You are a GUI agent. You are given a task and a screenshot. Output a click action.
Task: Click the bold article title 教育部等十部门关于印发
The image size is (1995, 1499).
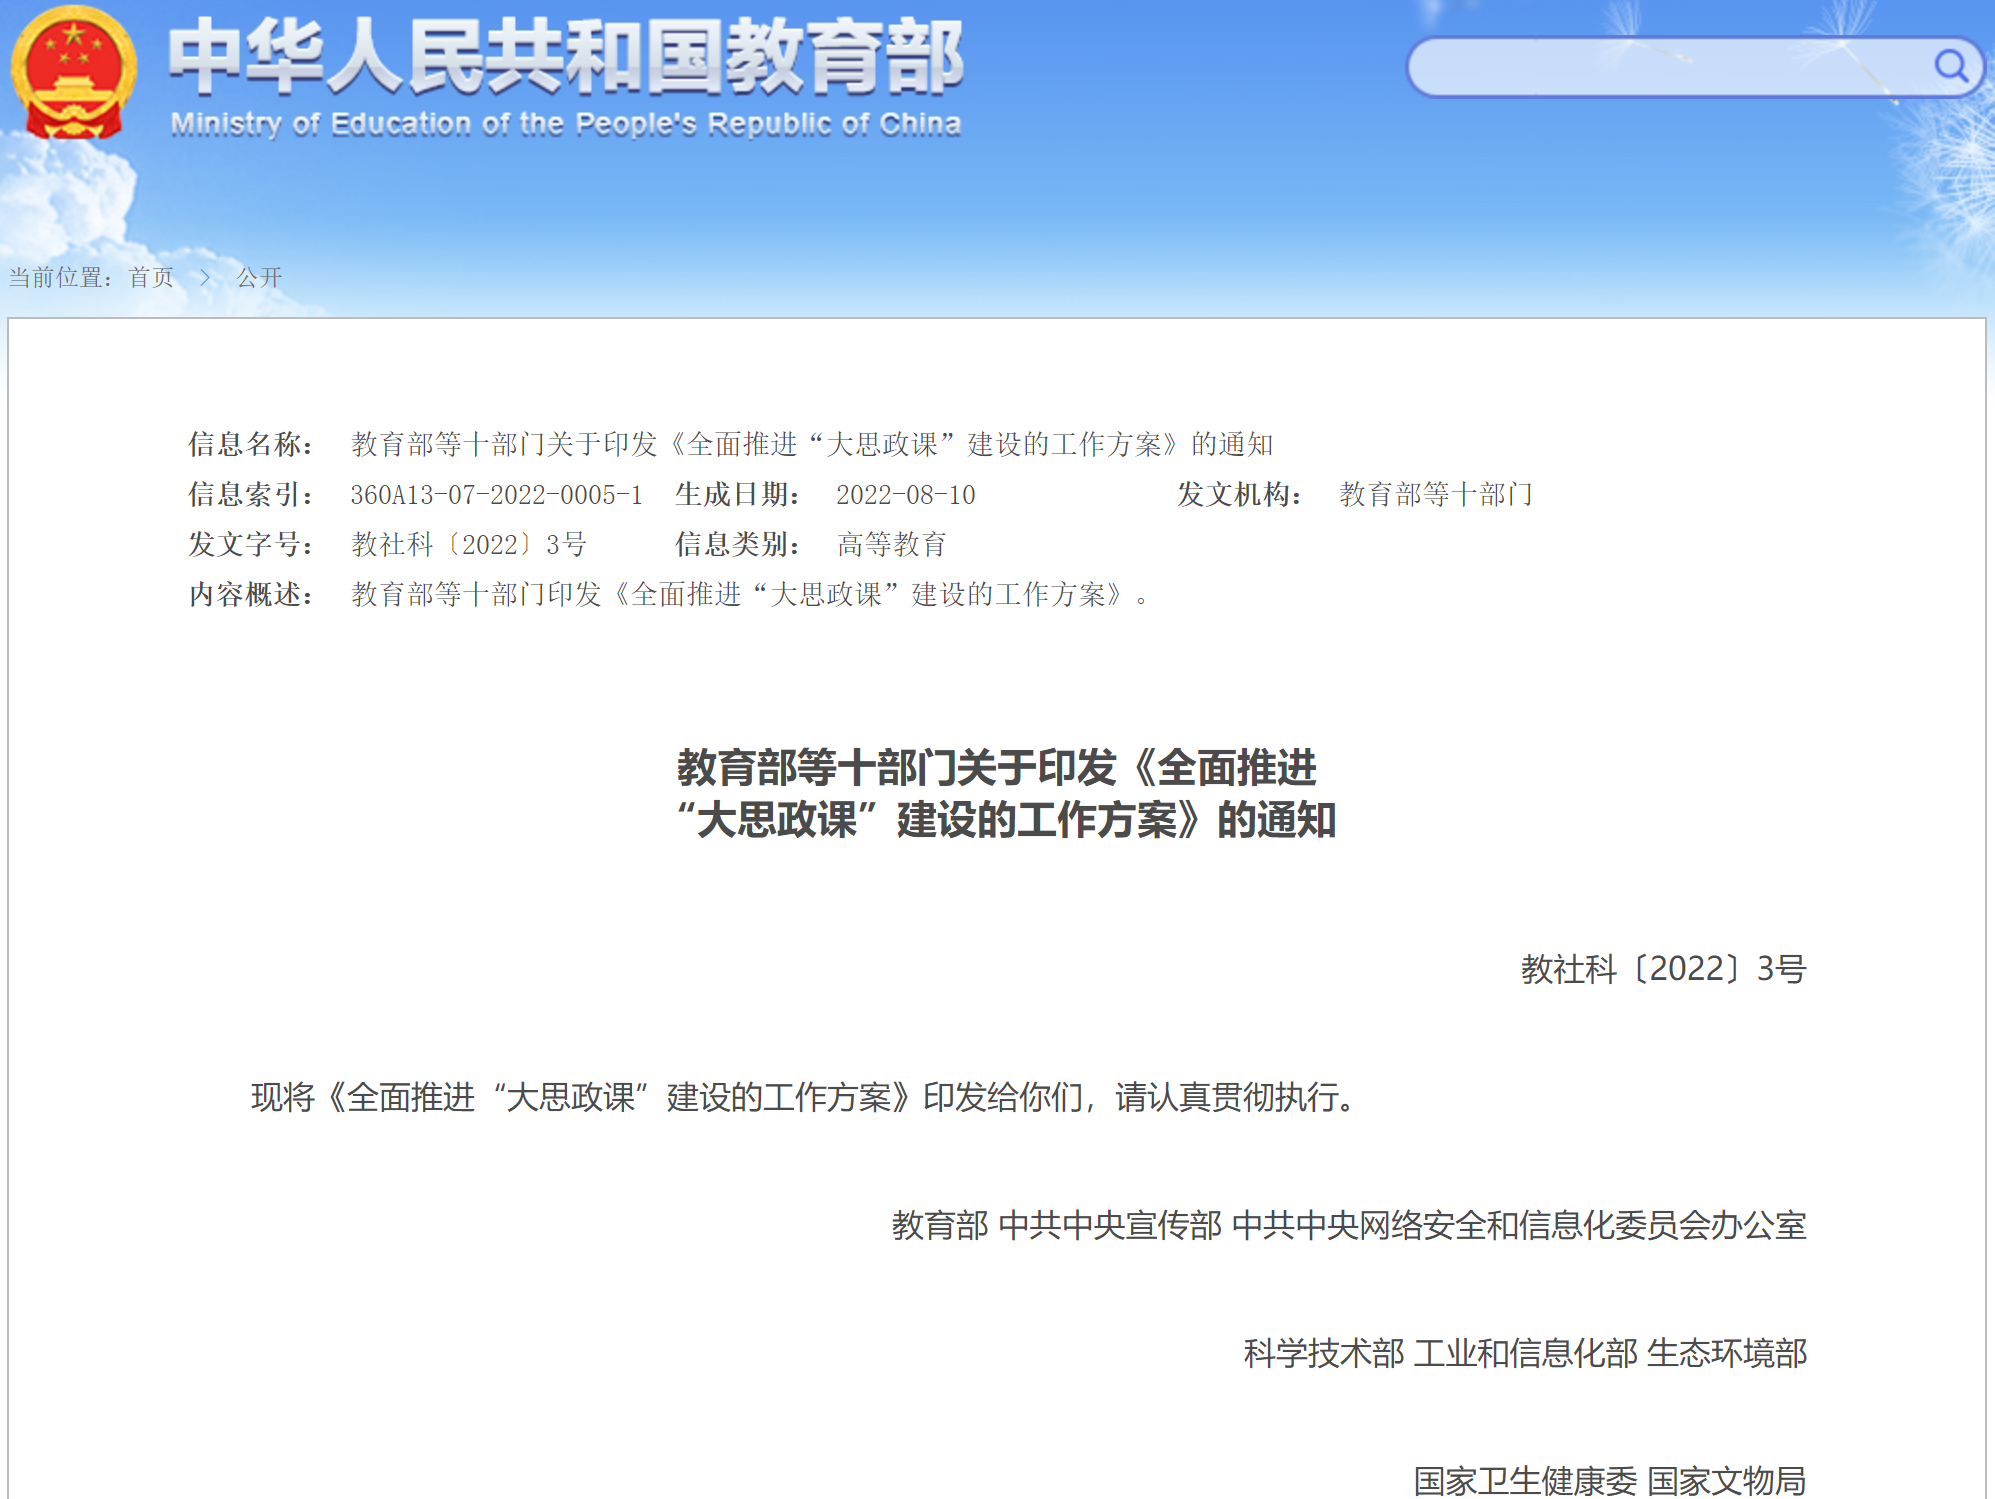[997, 768]
